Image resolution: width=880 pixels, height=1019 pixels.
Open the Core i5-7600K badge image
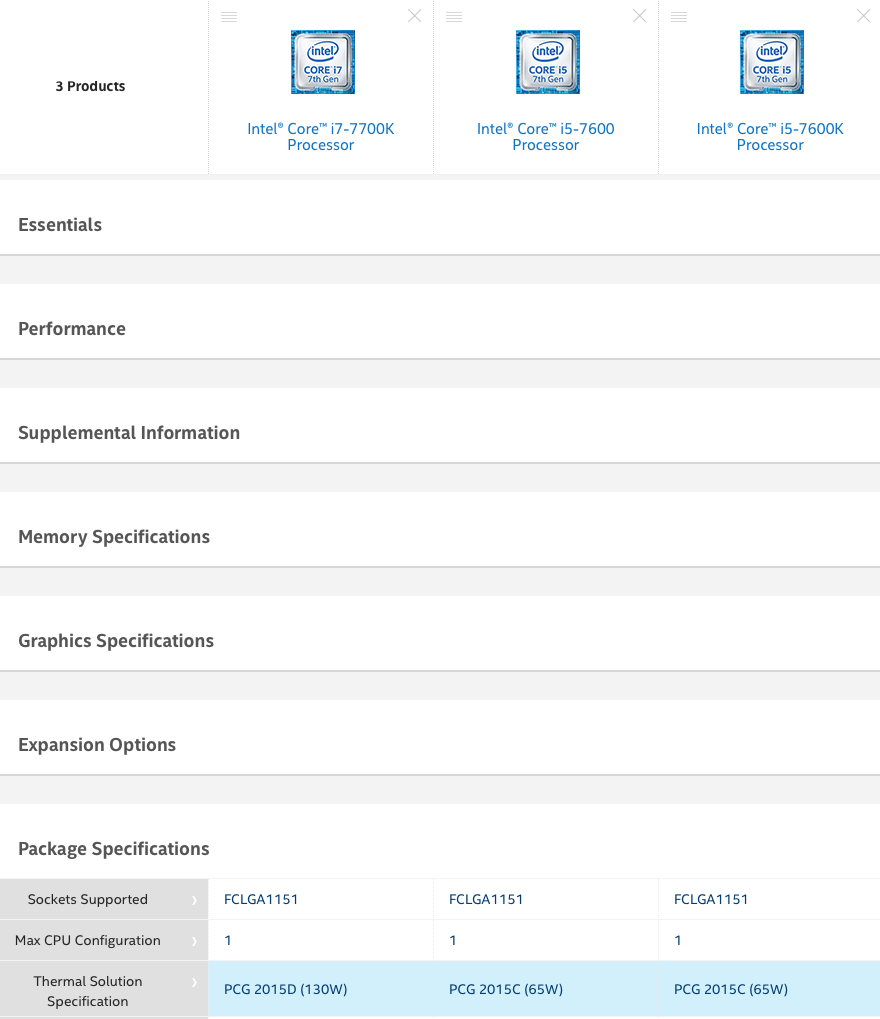tap(771, 62)
